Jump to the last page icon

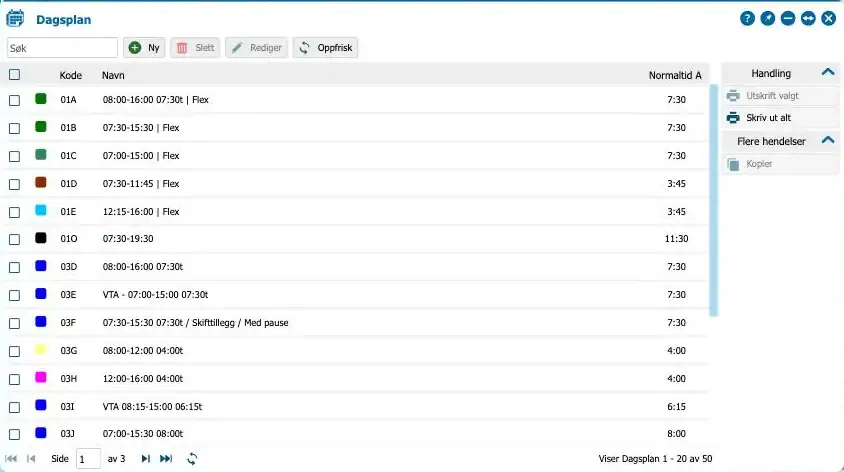point(166,459)
